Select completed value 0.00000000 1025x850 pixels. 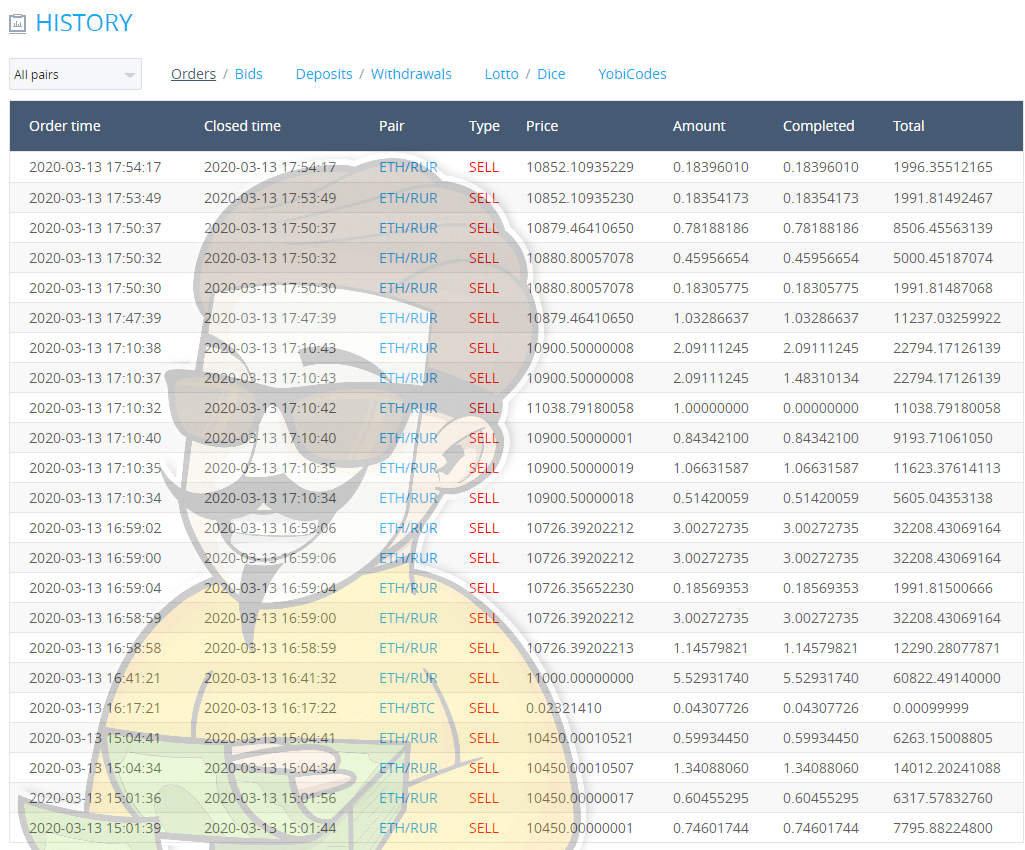click(821, 408)
